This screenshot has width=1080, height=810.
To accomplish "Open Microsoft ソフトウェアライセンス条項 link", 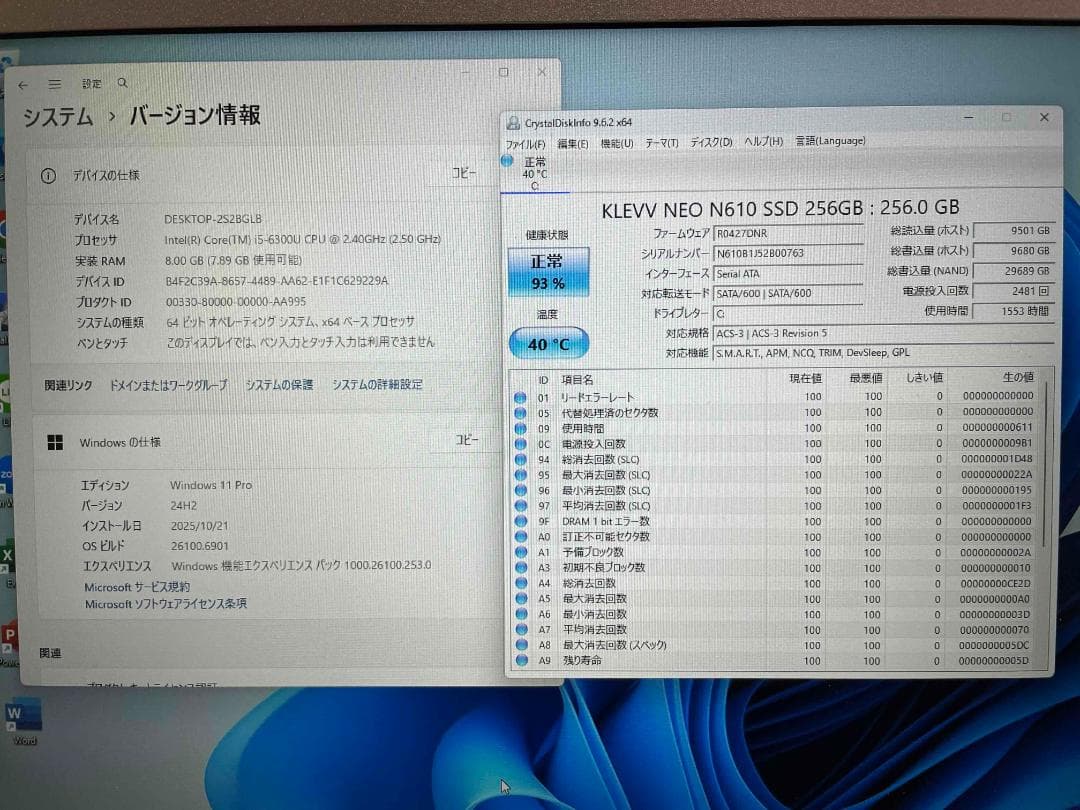I will click(165, 604).
